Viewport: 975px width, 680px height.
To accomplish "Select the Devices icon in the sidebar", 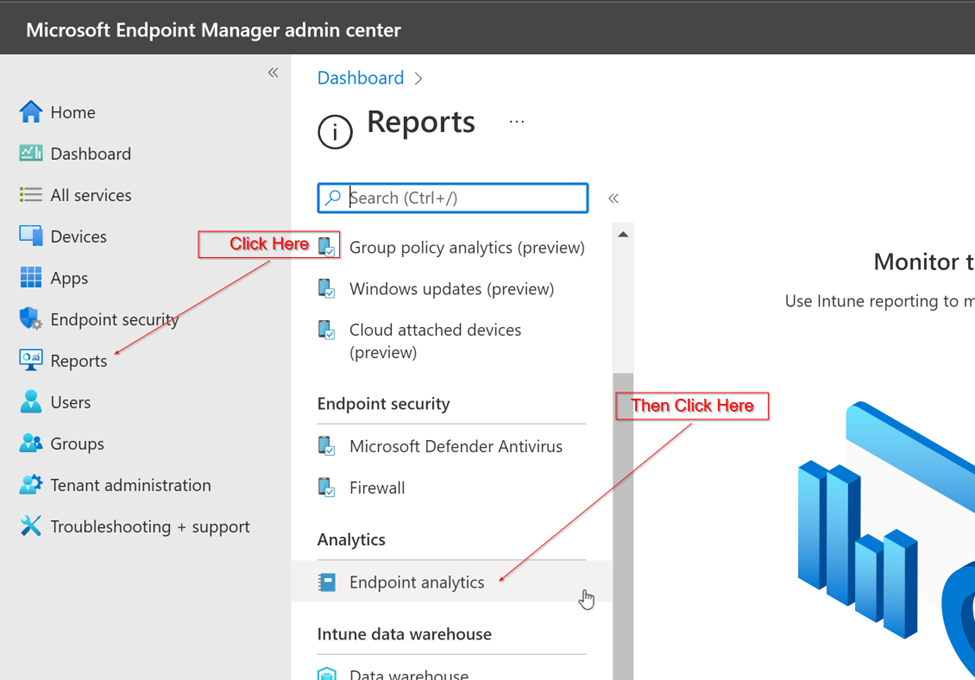I will [32, 236].
